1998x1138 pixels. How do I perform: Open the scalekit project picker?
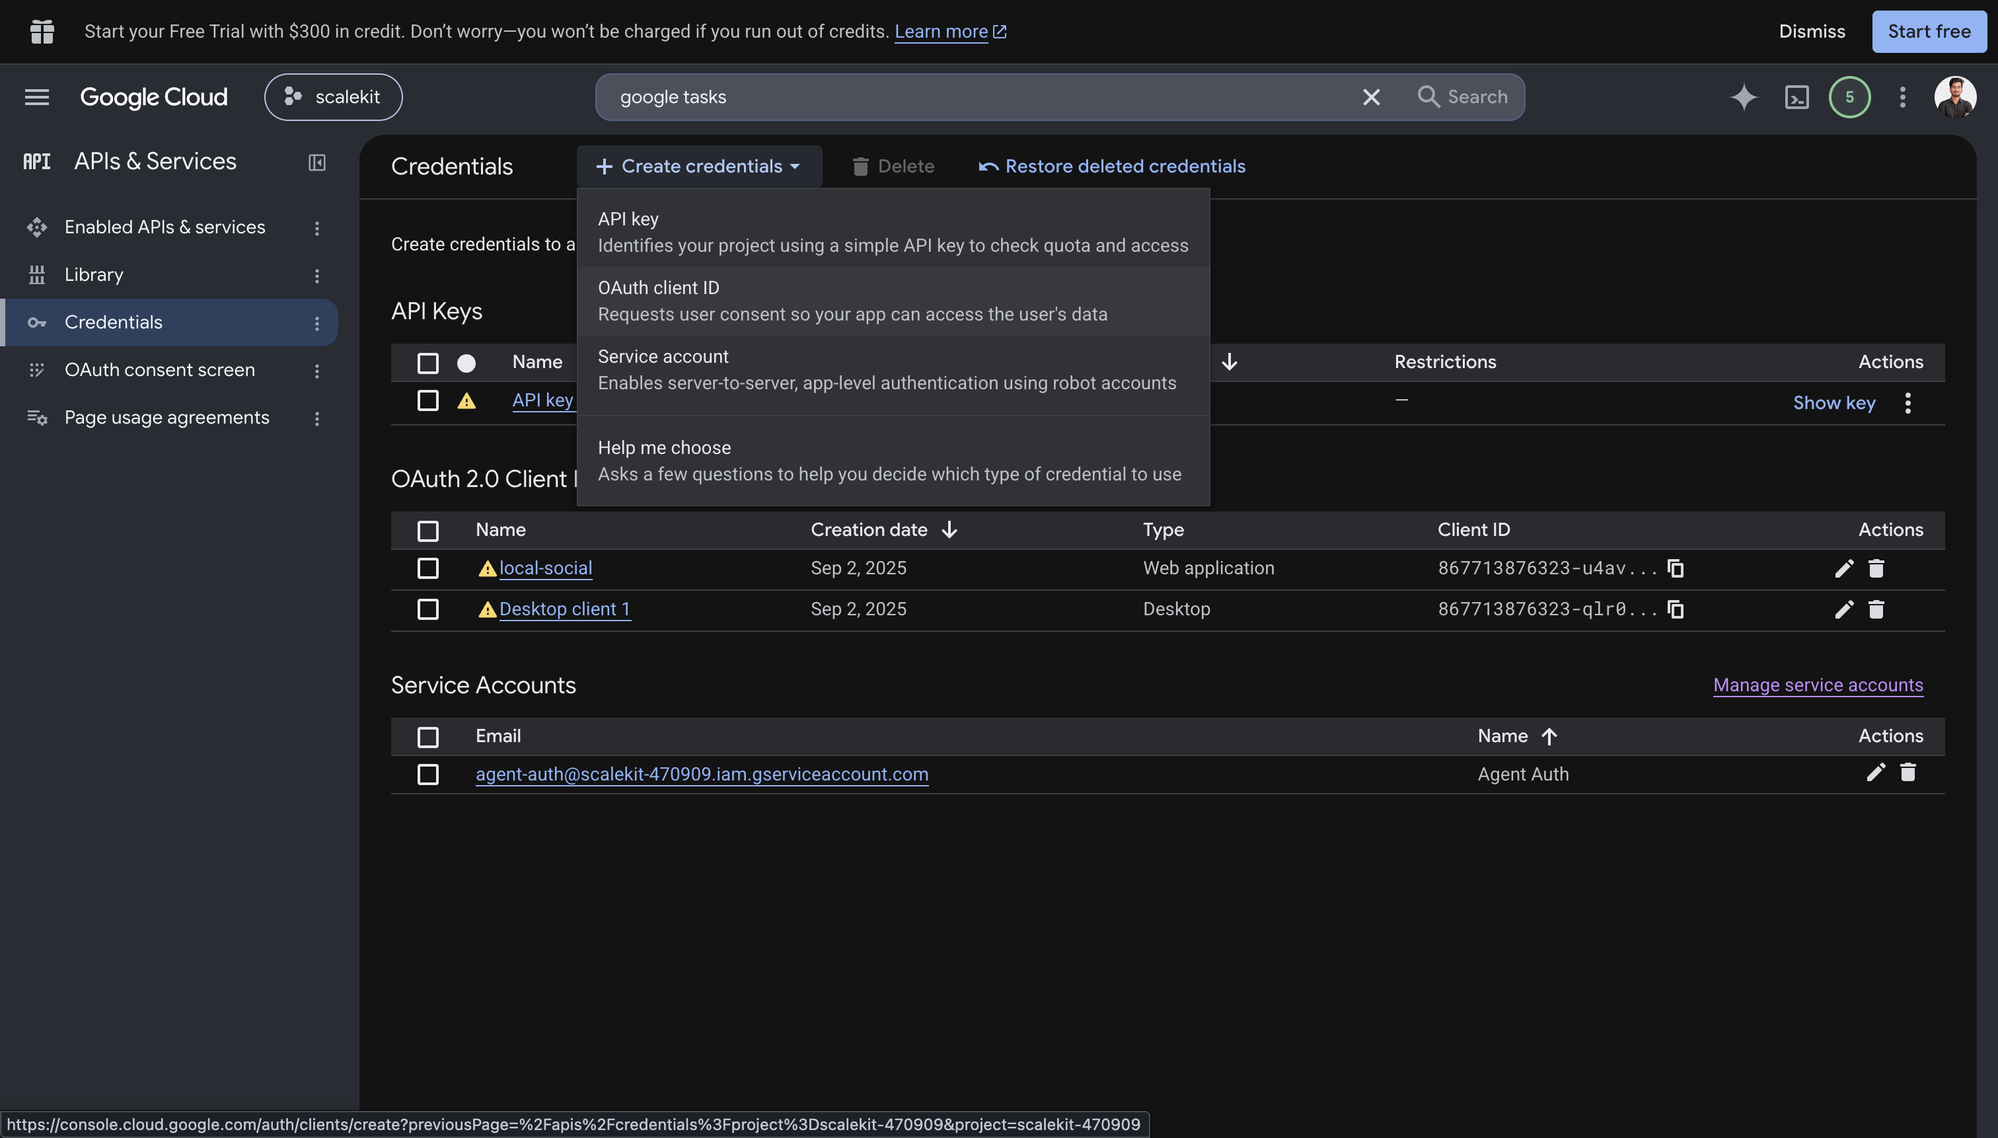[x=333, y=97]
